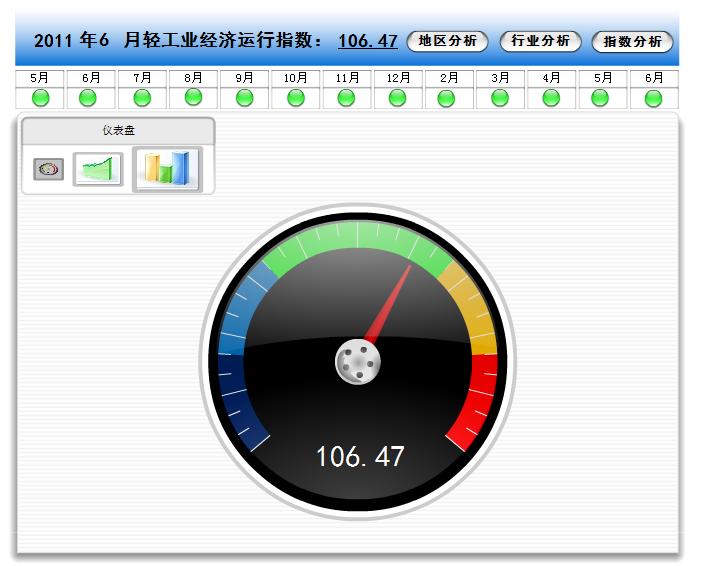
Task: Select the 3D bar chart view icon
Action: [x=167, y=168]
